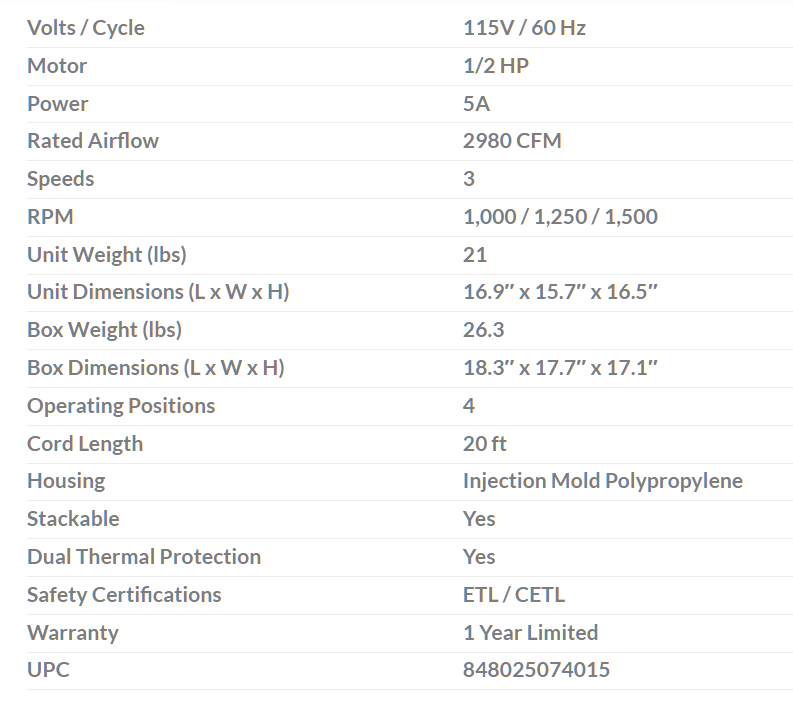Select the Injection Mold Polypropylene text
This screenshot has height=702, width=793.
pos(602,481)
